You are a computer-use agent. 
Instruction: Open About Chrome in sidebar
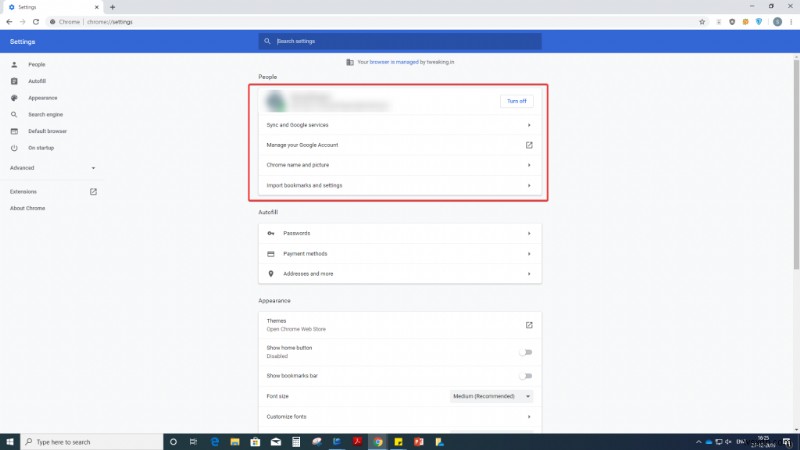(28, 208)
